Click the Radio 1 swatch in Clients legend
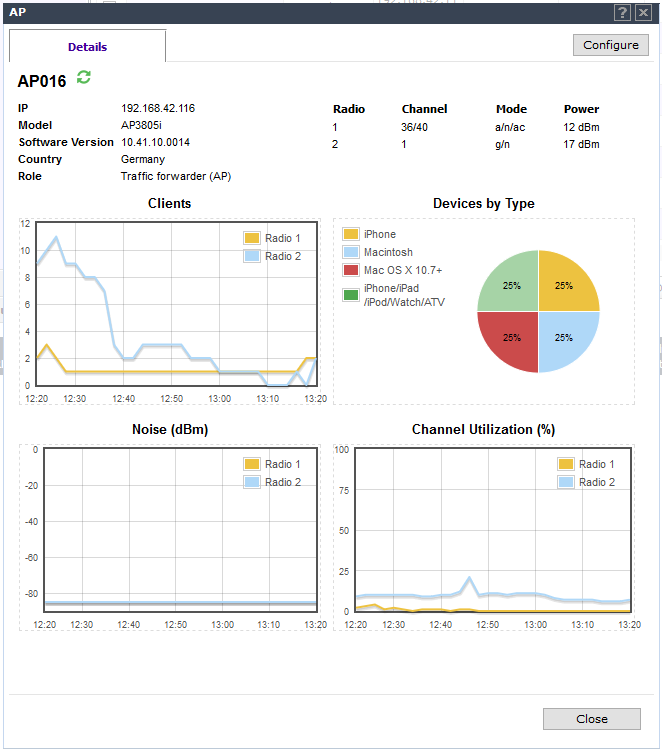Image resolution: width=662 pixels, height=750 pixels. (x=252, y=238)
